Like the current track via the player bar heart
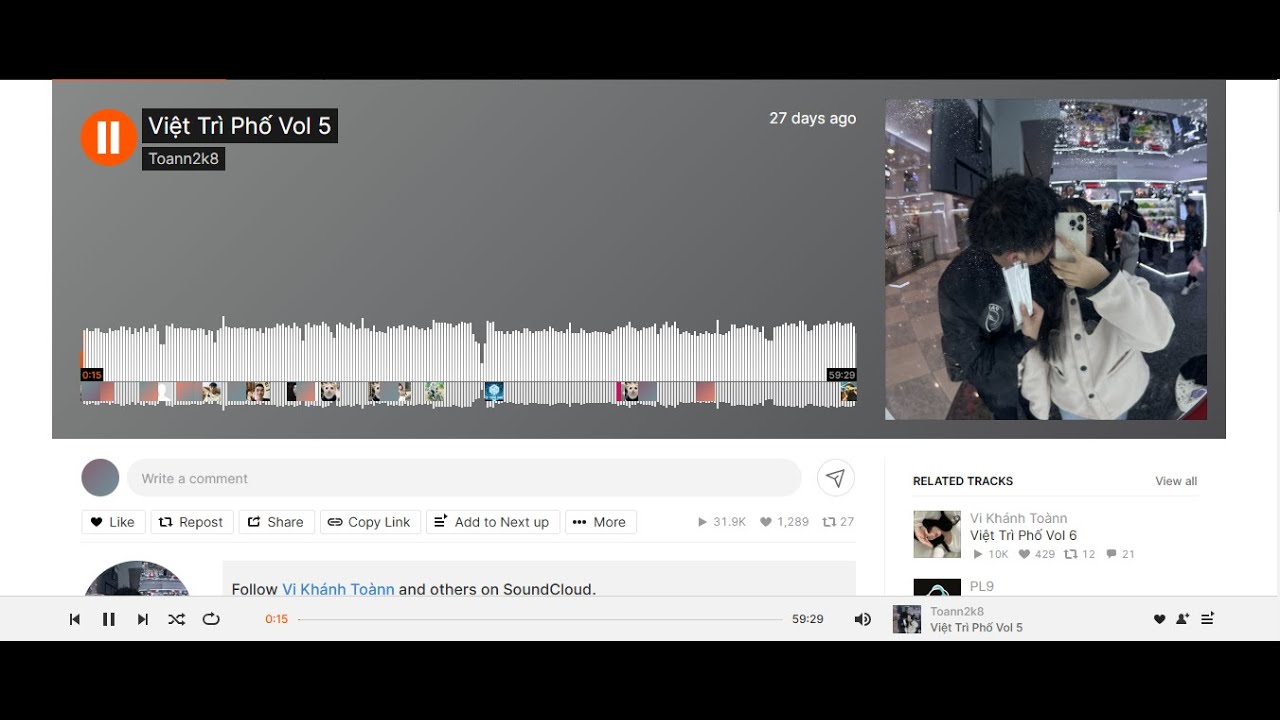 click(1160, 620)
